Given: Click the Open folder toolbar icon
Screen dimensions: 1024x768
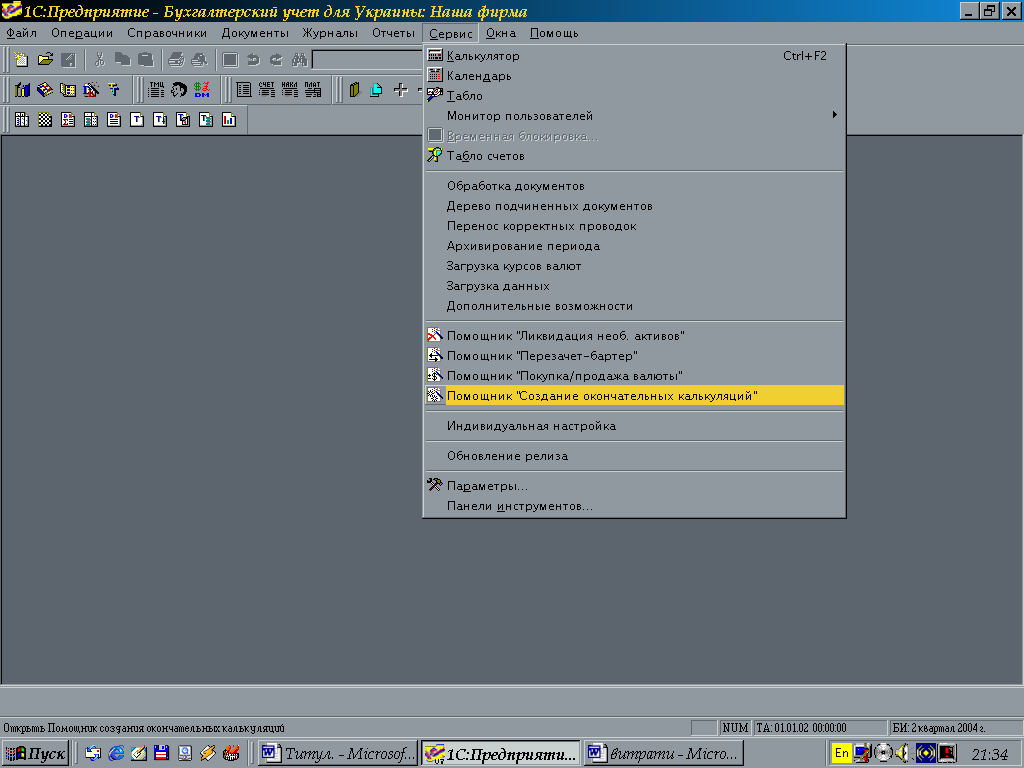Looking at the screenshot, I should click(45, 60).
